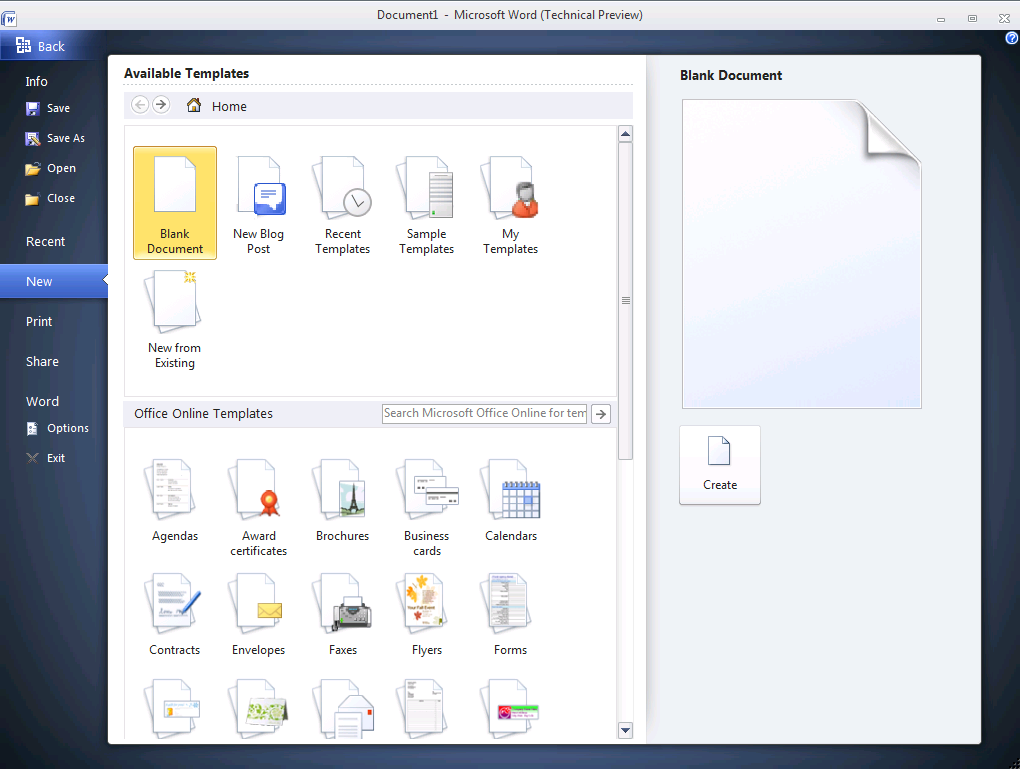Go back in template navigation

point(140,105)
